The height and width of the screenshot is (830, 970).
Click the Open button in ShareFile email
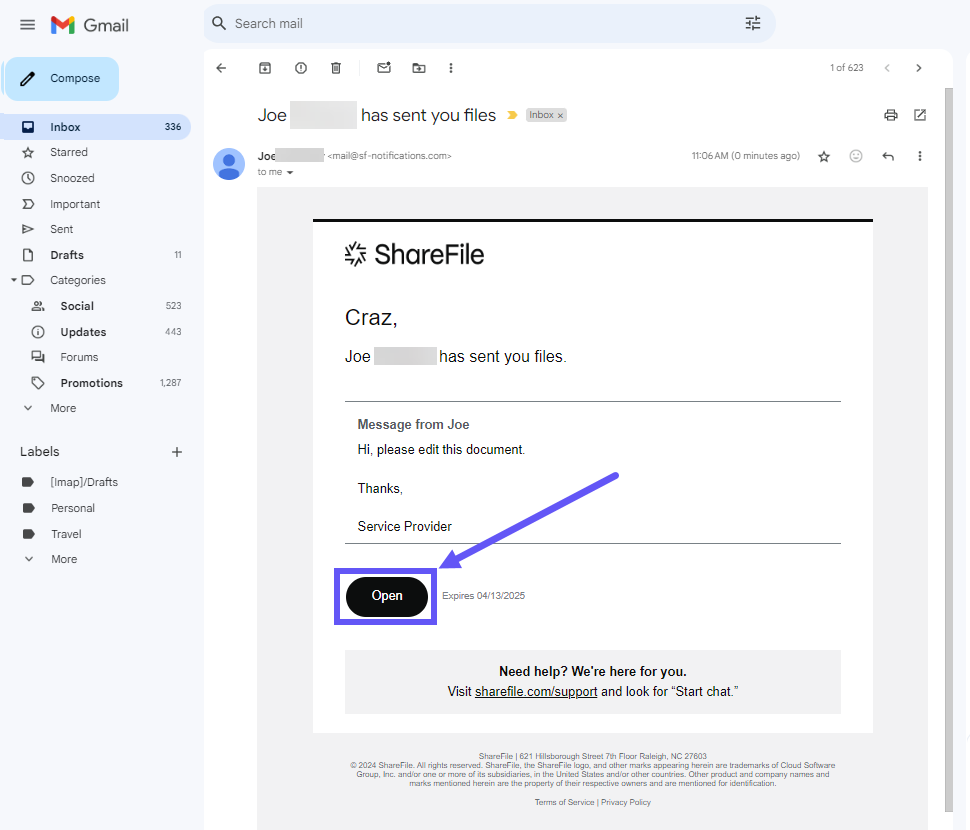[x=387, y=596]
